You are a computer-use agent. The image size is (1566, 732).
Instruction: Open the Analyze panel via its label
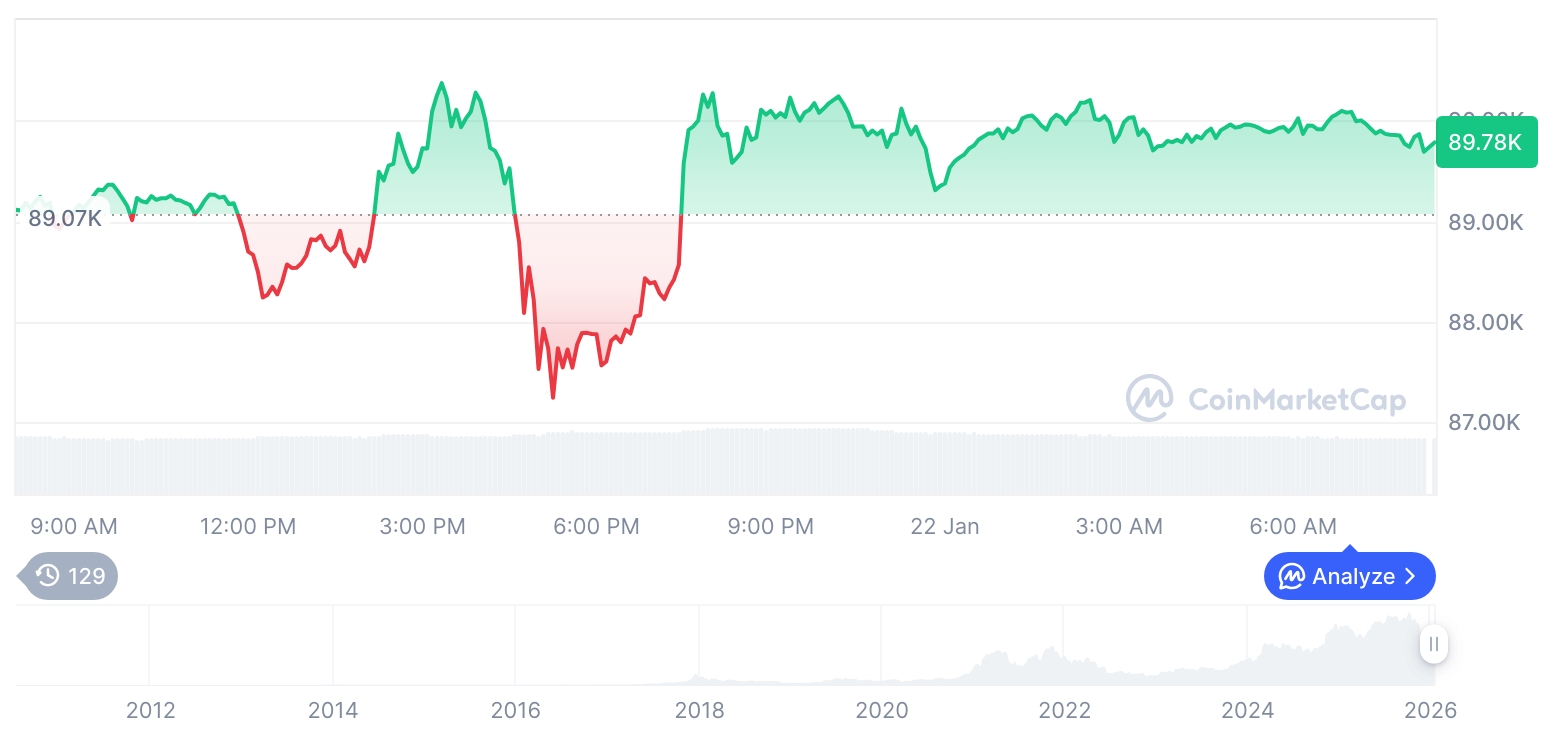pos(1353,577)
